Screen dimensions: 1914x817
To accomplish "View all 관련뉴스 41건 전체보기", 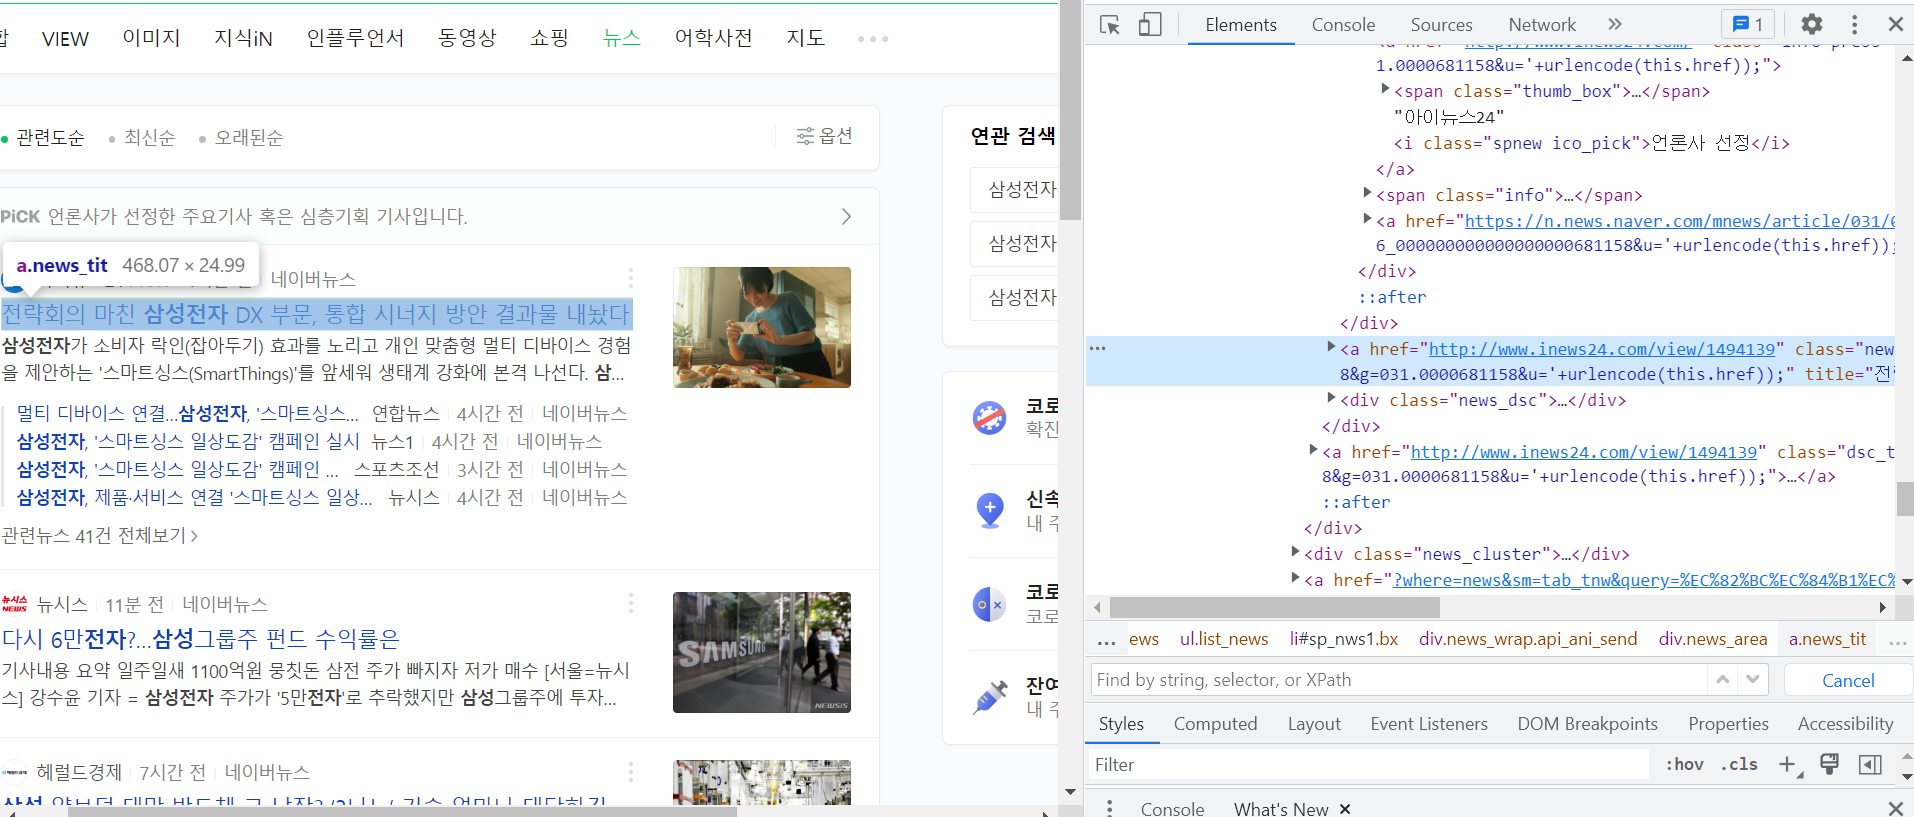I will [99, 536].
